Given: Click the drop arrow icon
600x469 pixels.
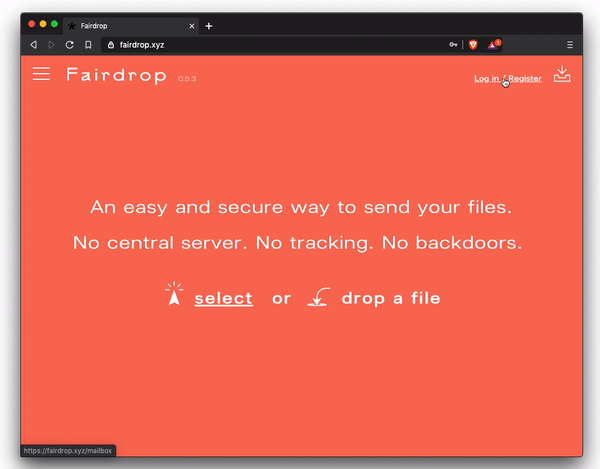Looking at the screenshot, I should (318, 297).
